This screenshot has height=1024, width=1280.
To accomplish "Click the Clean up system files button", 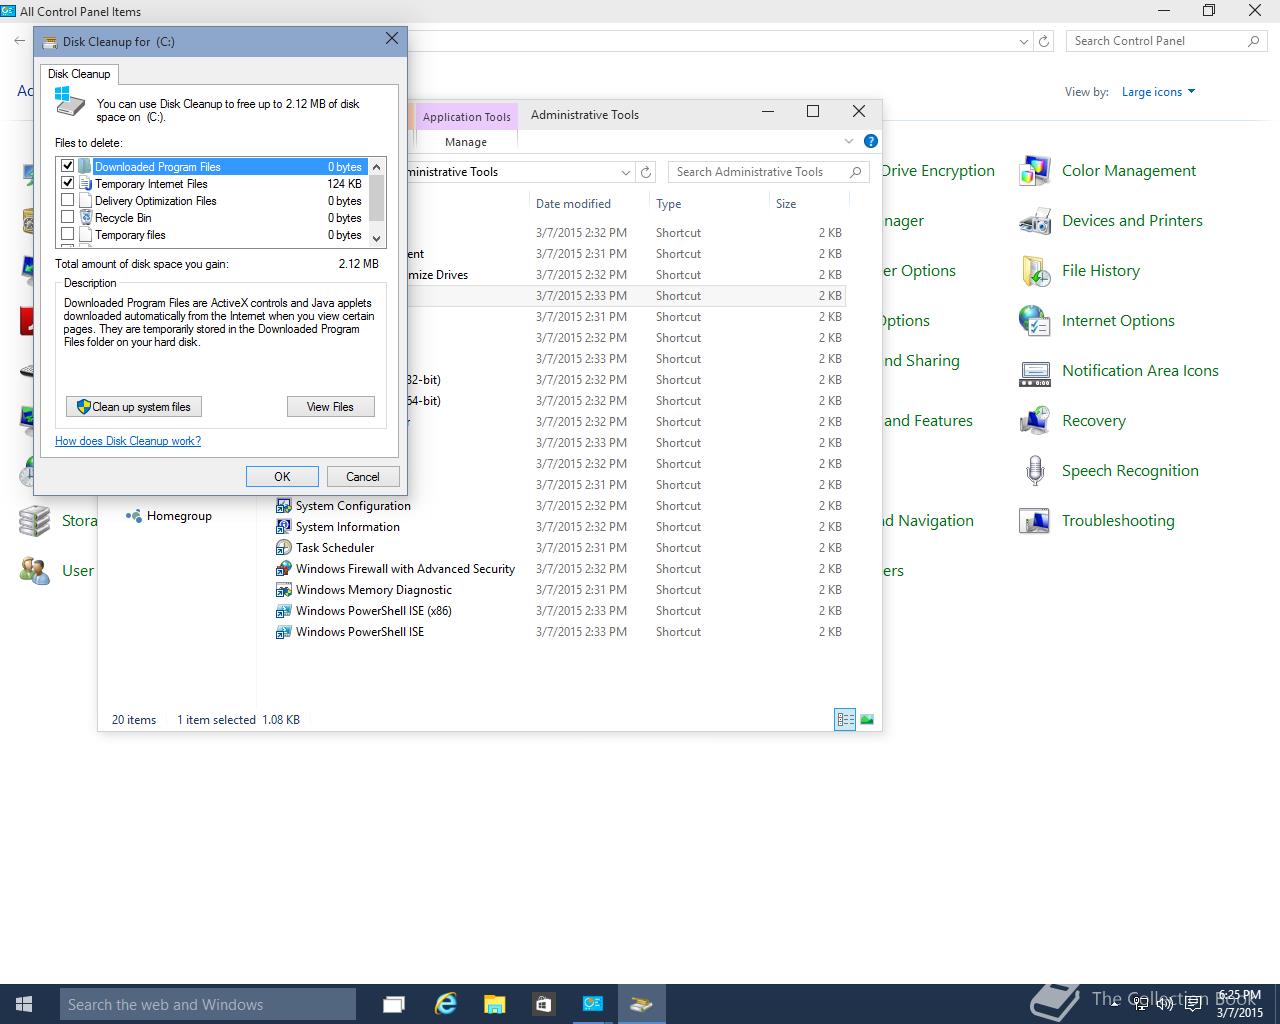I will pyautogui.click(x=134, y=407).
